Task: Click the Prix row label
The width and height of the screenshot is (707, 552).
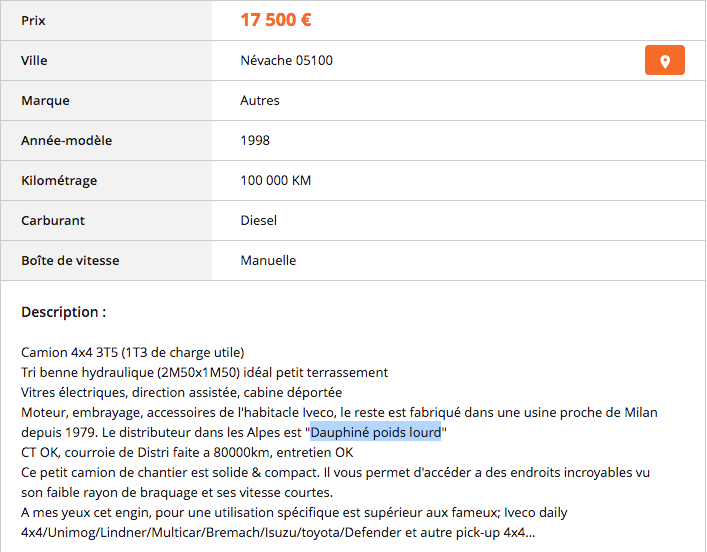Action: click(x=33, y=20)
